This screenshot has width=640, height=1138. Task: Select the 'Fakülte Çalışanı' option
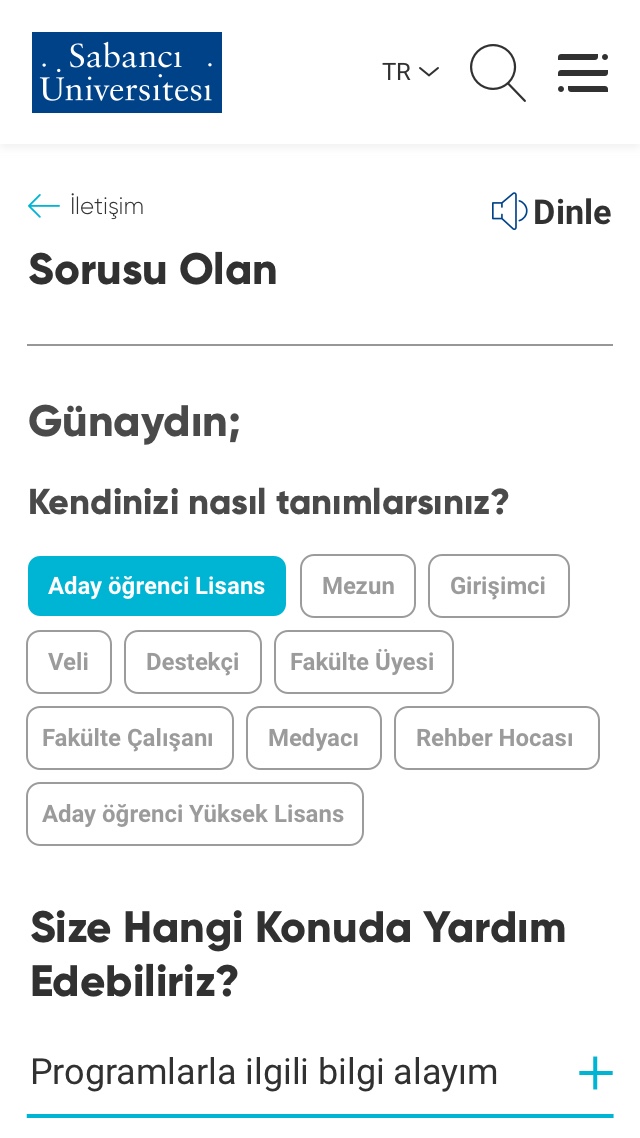pyautogui.click(x=129, y=738)
